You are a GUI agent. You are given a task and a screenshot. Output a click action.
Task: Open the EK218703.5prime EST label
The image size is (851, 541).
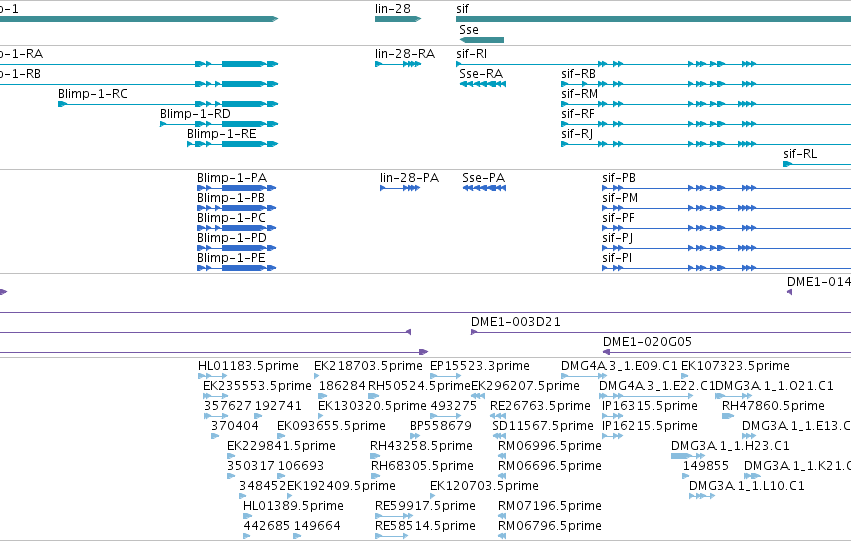[368, 366]
